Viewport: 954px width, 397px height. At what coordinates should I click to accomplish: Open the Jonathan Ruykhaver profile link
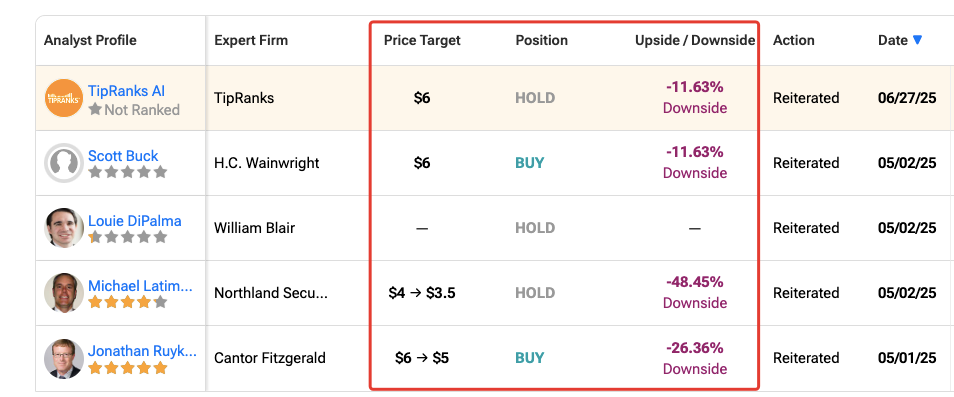click(142, 351)
